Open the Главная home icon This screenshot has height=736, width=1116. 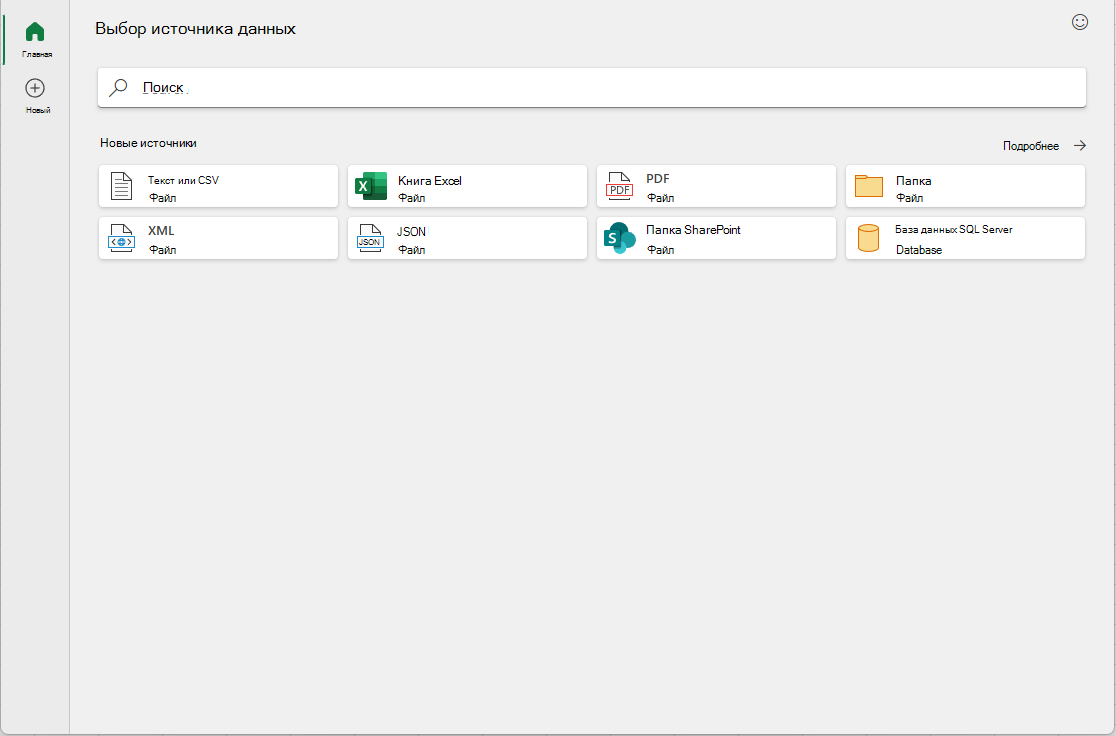tap(35, 32)
